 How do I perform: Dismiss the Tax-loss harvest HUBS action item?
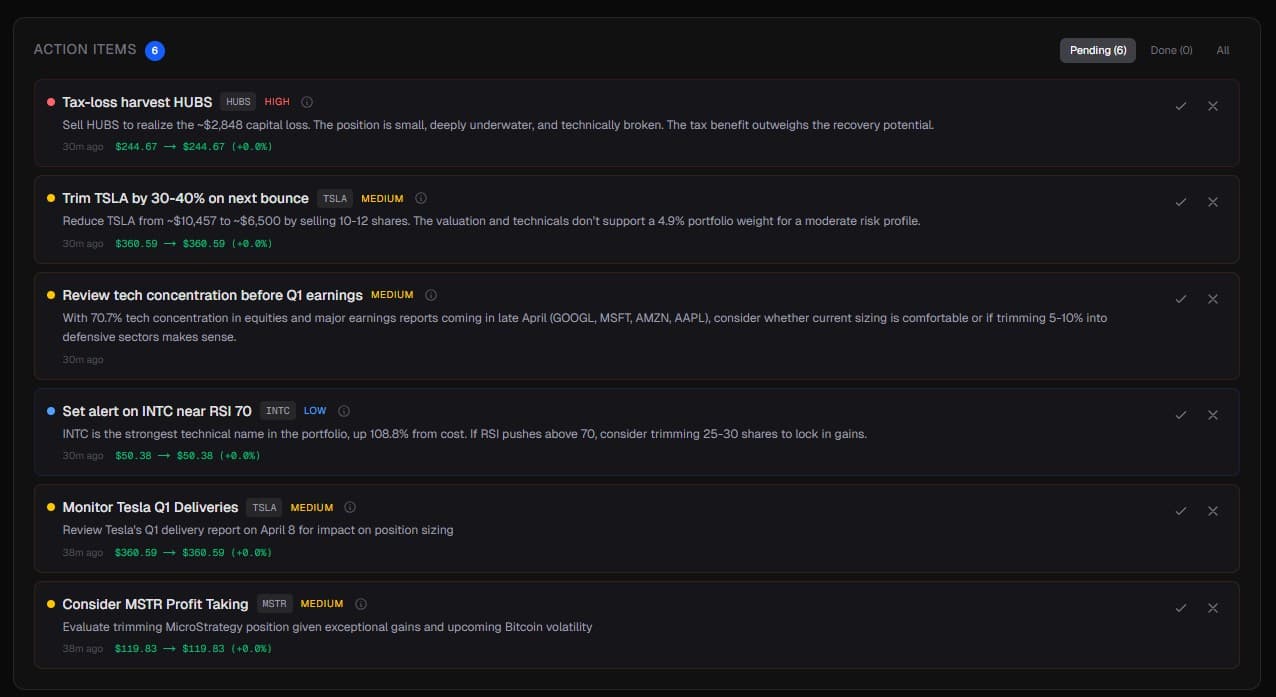click(1213, 105)
